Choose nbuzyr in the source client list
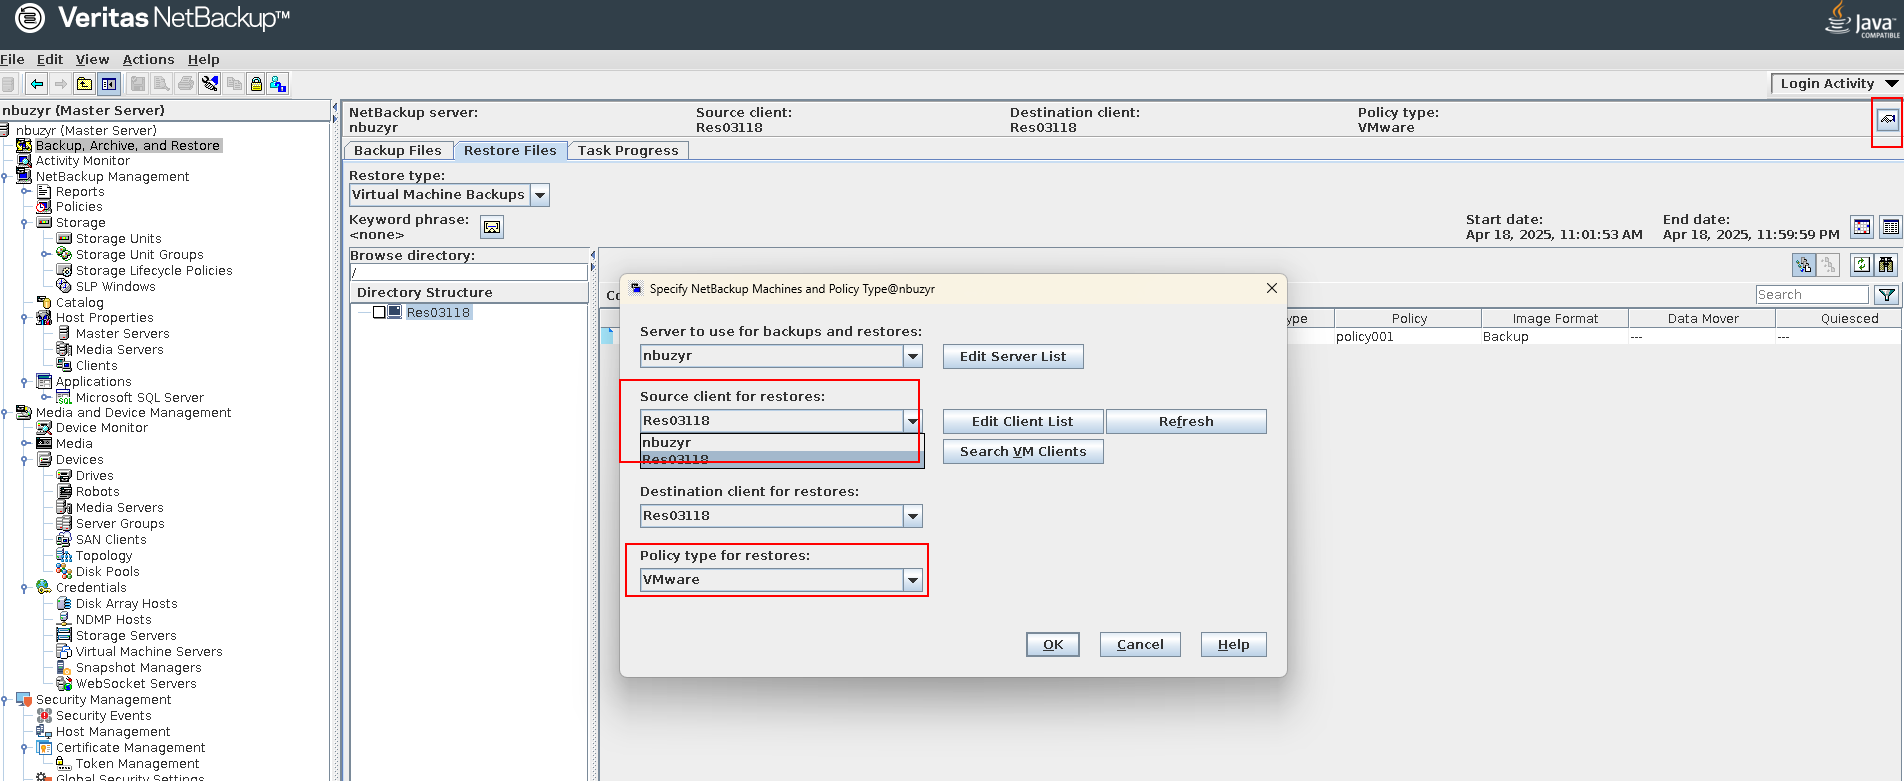 pos(780,443)
